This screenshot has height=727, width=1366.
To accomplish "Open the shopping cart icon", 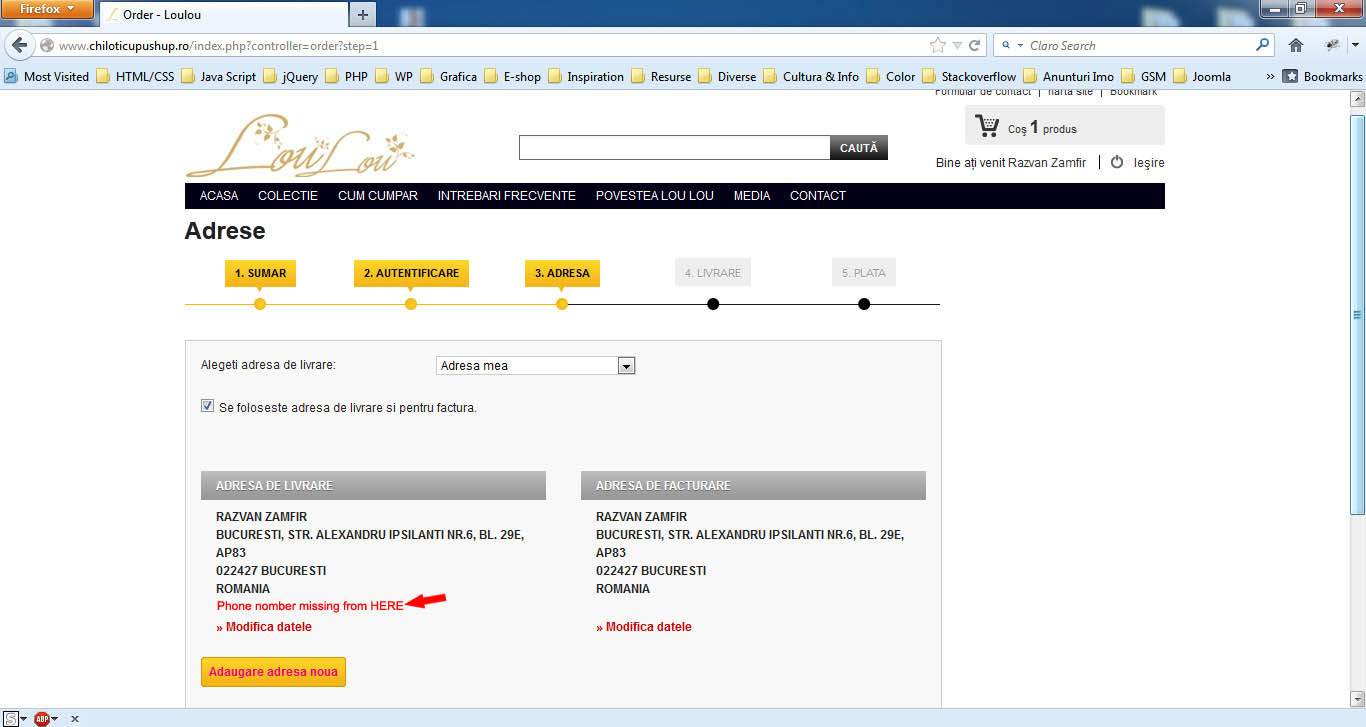I will click(987, 126).
